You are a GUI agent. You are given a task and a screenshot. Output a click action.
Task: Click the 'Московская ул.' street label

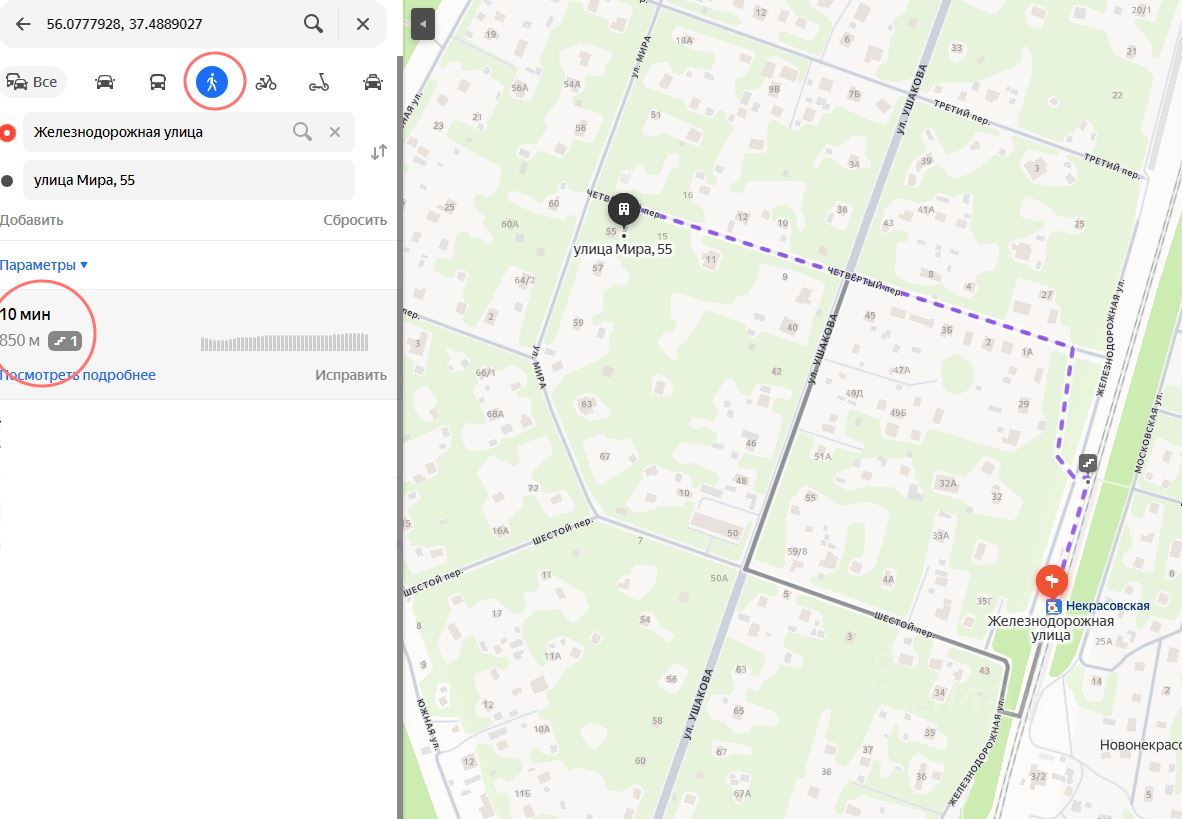click(1148, 433)
